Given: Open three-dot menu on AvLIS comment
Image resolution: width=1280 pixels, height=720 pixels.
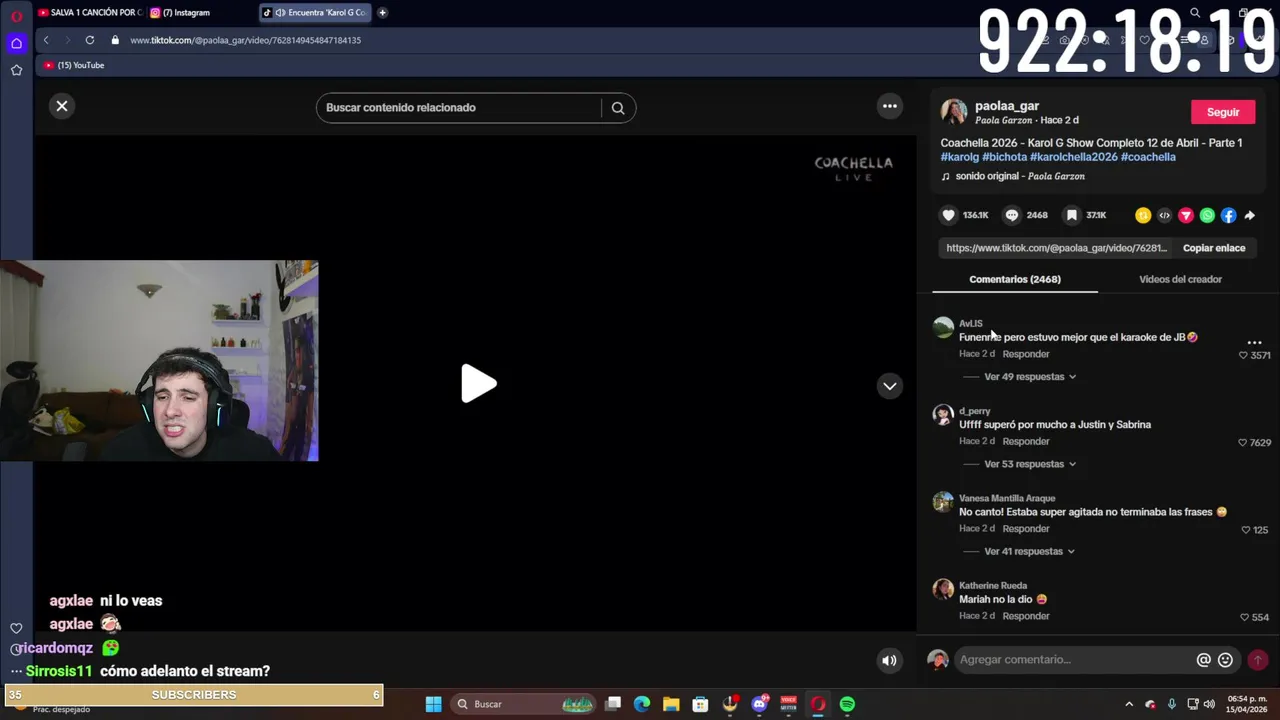Looking at the screenshot, I should 1254,342.
